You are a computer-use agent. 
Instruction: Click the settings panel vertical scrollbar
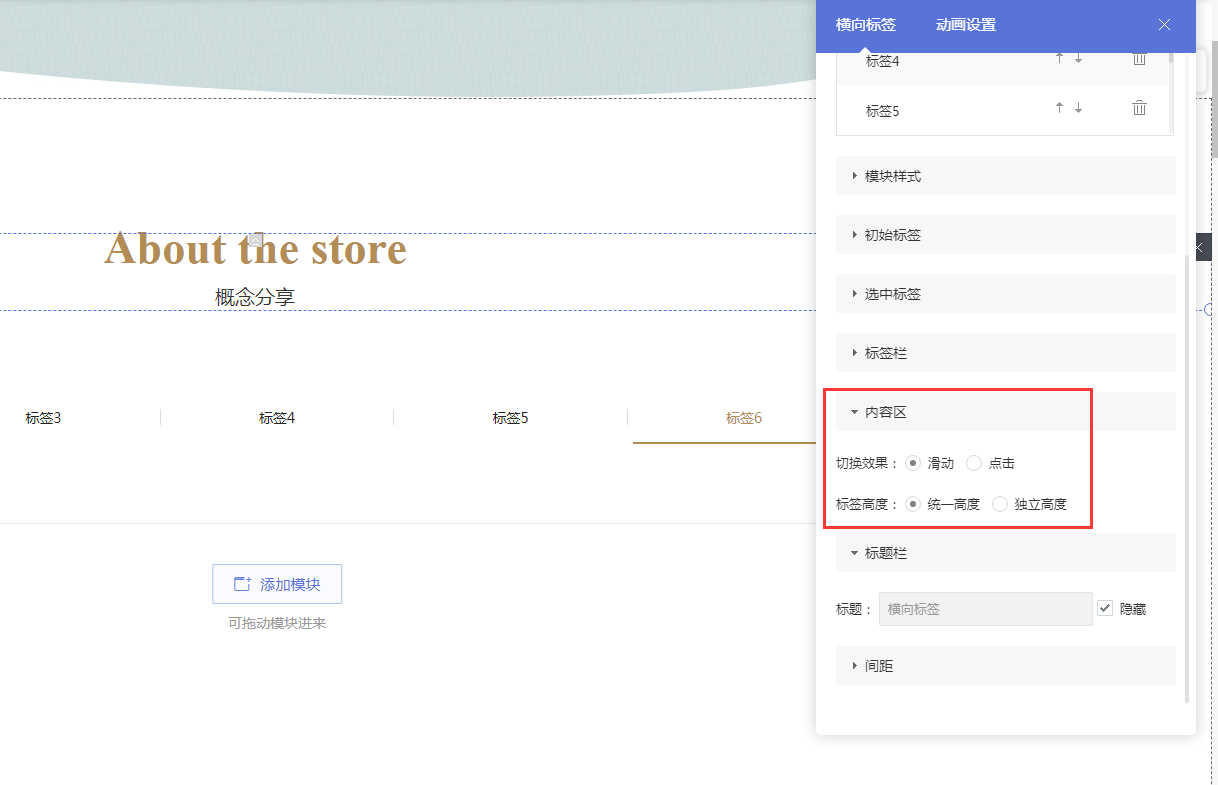[1186, 478]
